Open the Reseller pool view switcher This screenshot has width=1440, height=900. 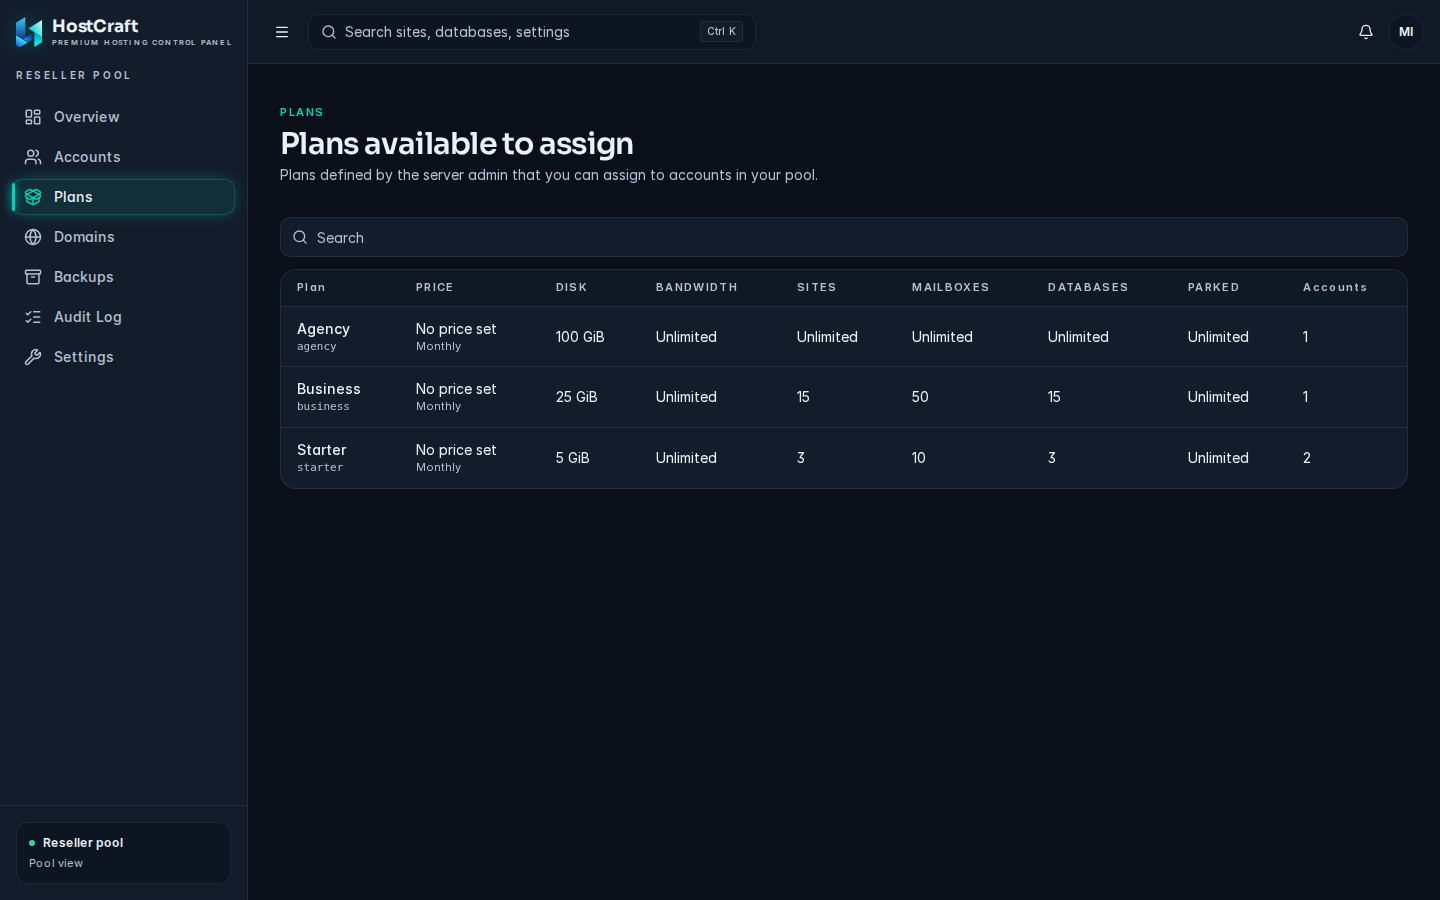coord(124,853)
